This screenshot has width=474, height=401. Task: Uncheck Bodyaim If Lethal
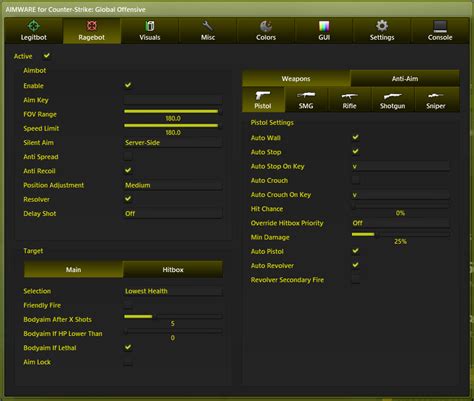tap(128, 348)
